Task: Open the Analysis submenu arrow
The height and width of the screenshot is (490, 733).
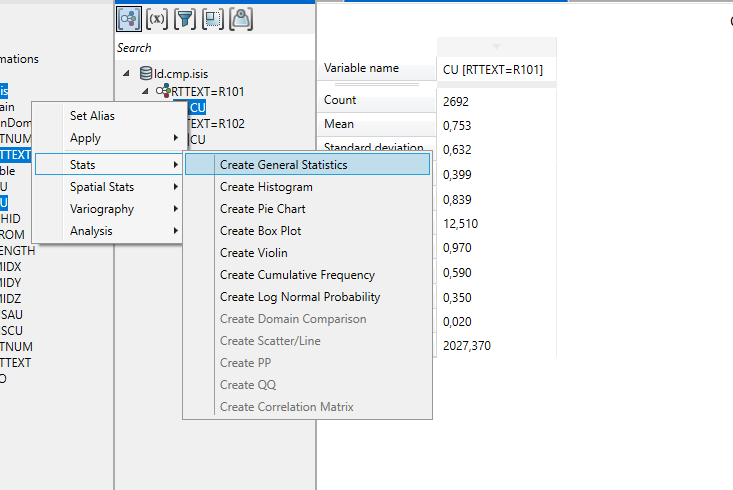Action: (x=176, y=231)
